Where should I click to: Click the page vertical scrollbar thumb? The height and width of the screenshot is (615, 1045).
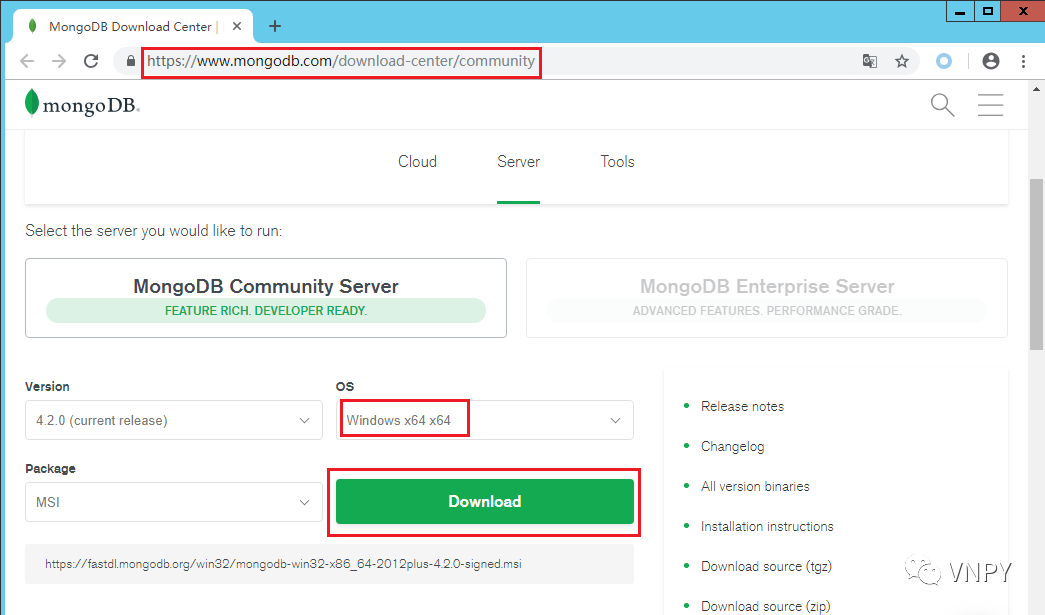[x=1036, y=265]
